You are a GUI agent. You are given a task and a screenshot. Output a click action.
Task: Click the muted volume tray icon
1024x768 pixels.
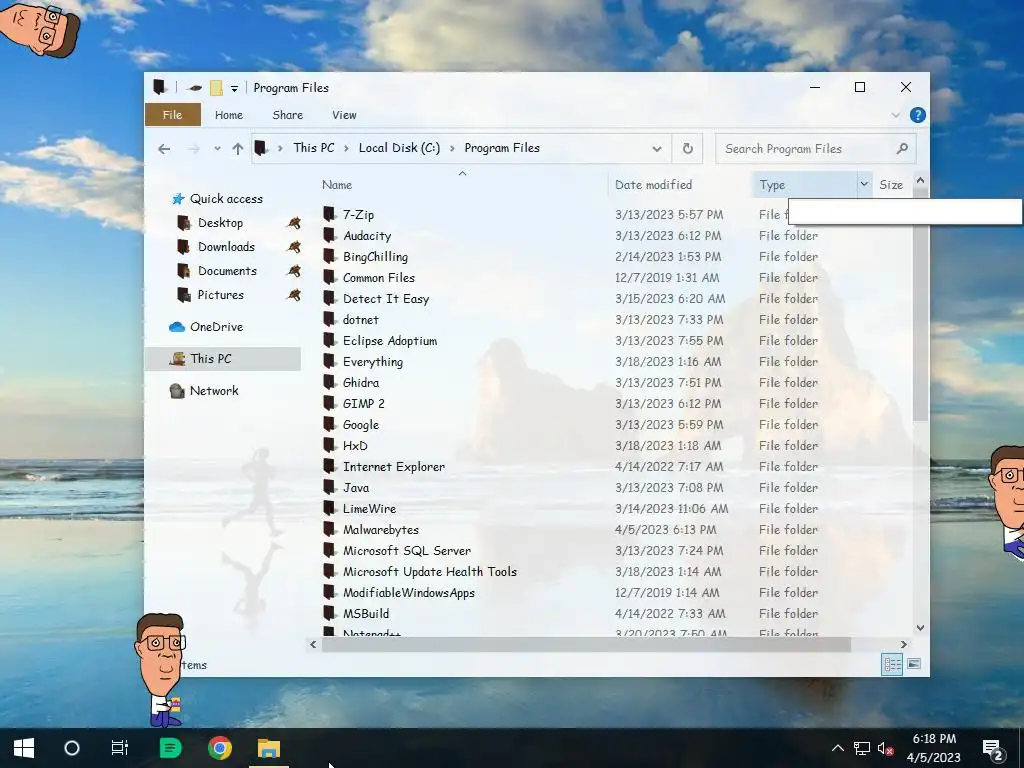[885, 748]
